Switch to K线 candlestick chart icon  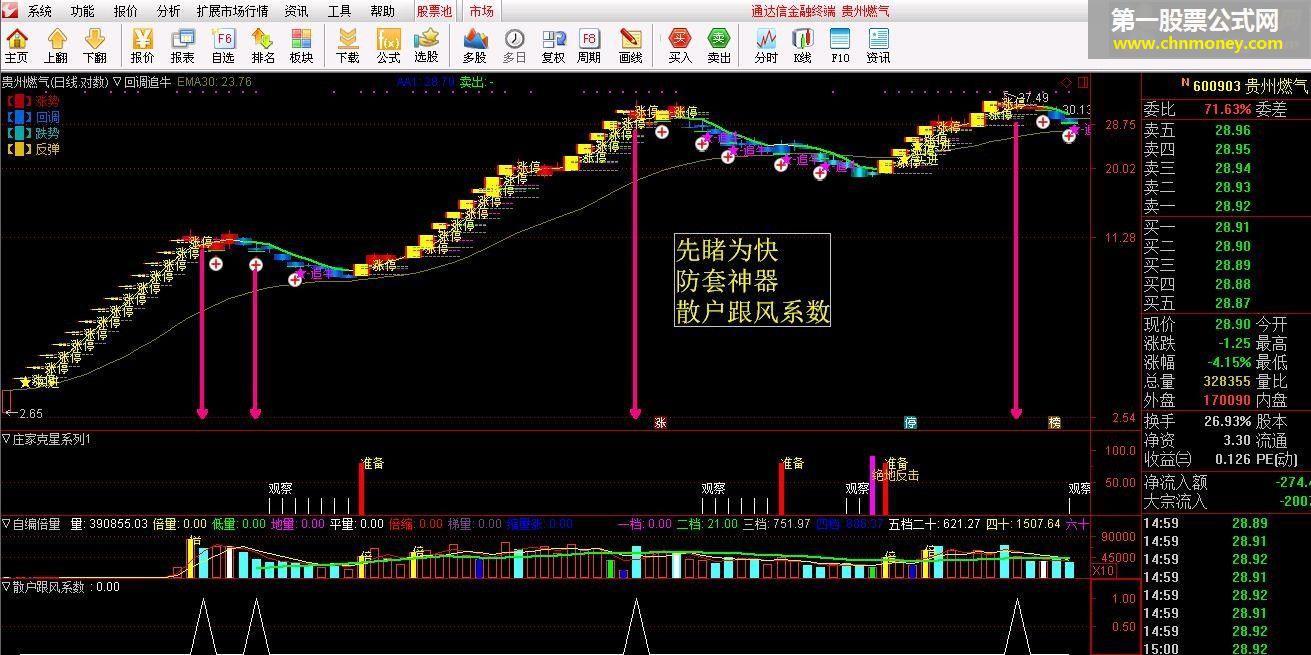(803, 46)
